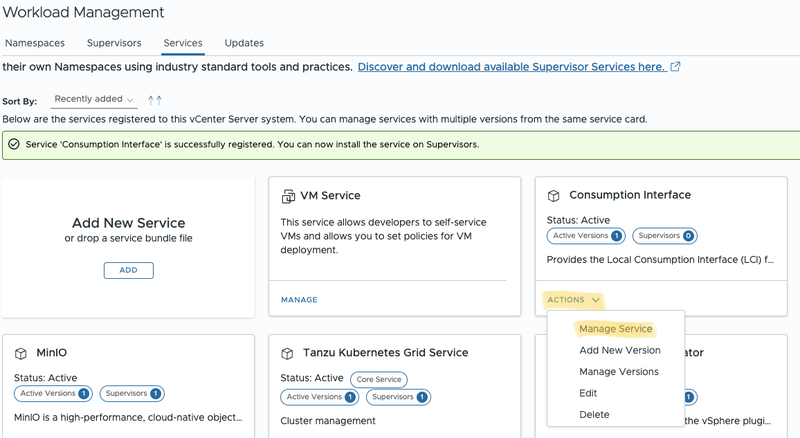Click MANAGE on the VM Service card
This screenshot has height=438, width=800.
(299, 299)
